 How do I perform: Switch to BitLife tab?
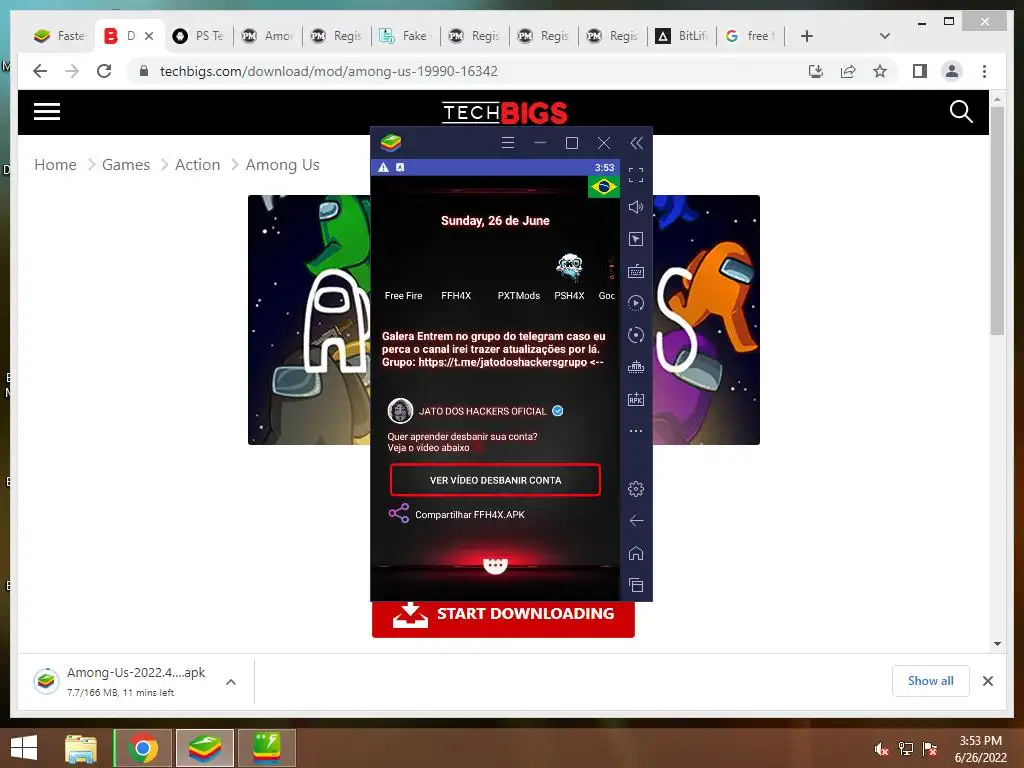click(x=682, y=36)
